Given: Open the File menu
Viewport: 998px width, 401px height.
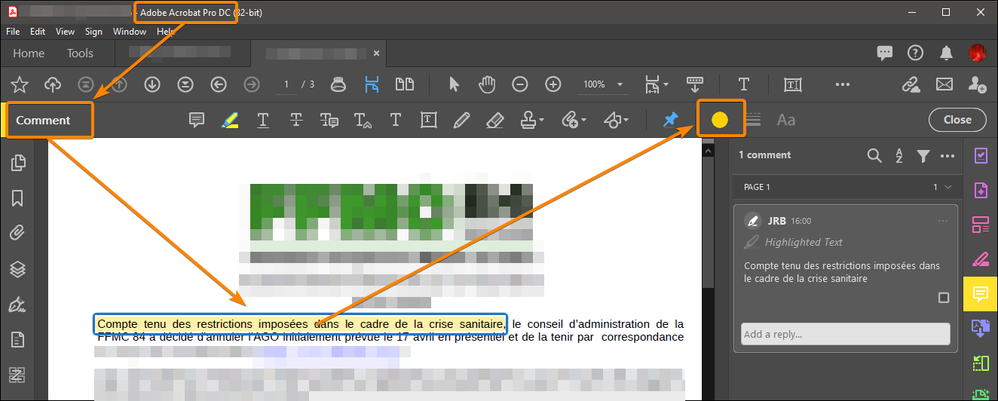Looking at the screenshot, I should click(13, 31).
